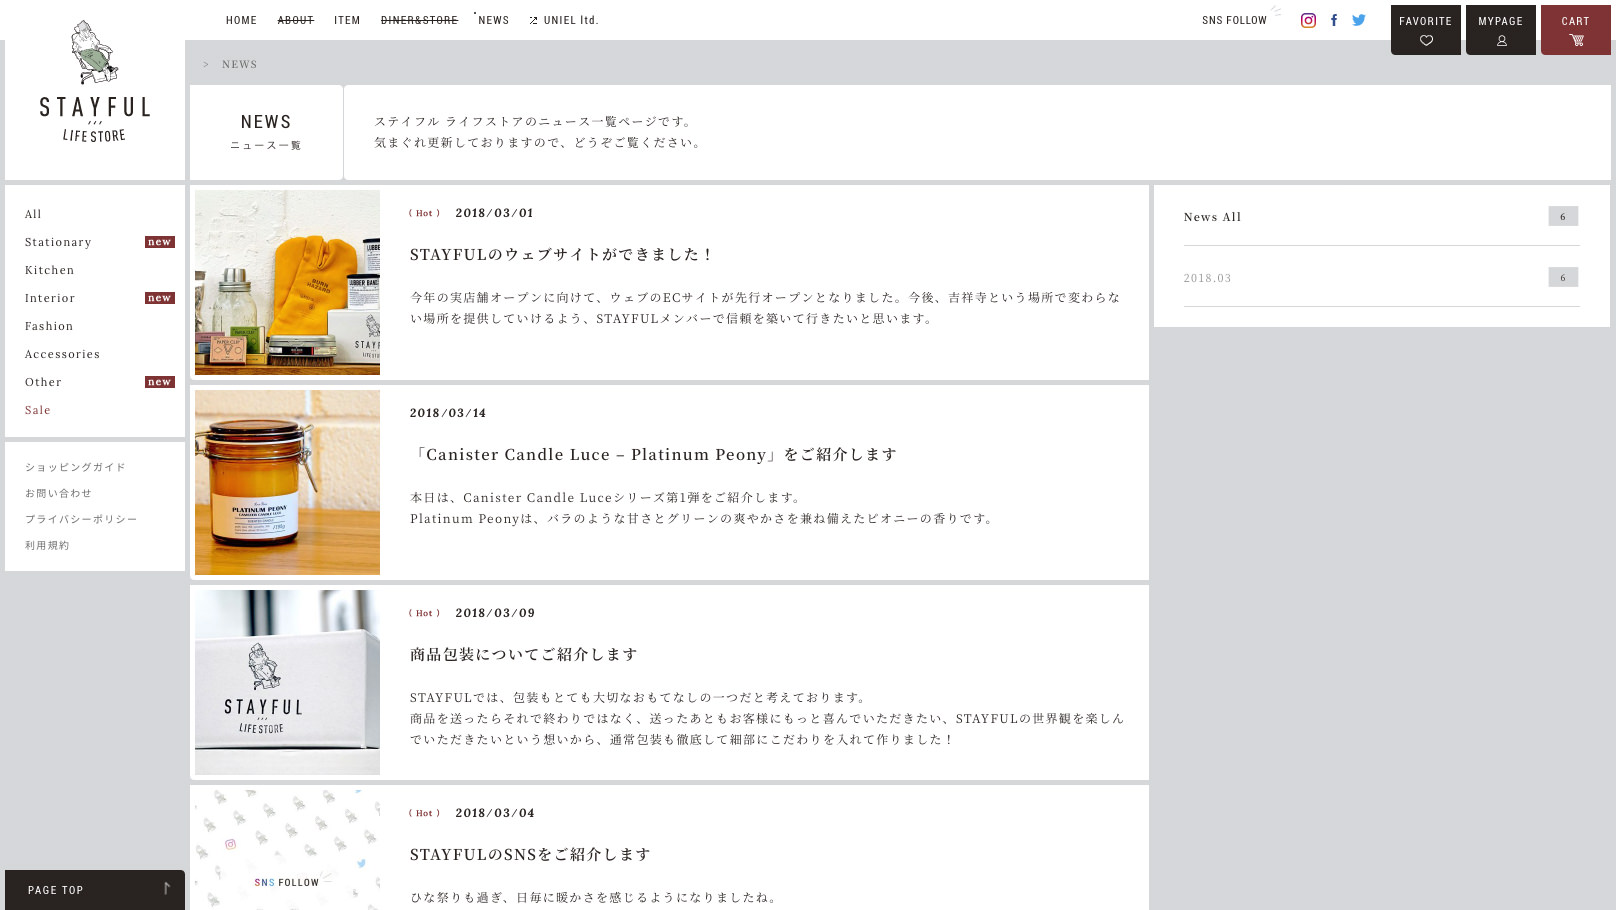Click the NEWS ニュース一覧 heading box
Screen dimensions: 1616x910
[266, 132]
